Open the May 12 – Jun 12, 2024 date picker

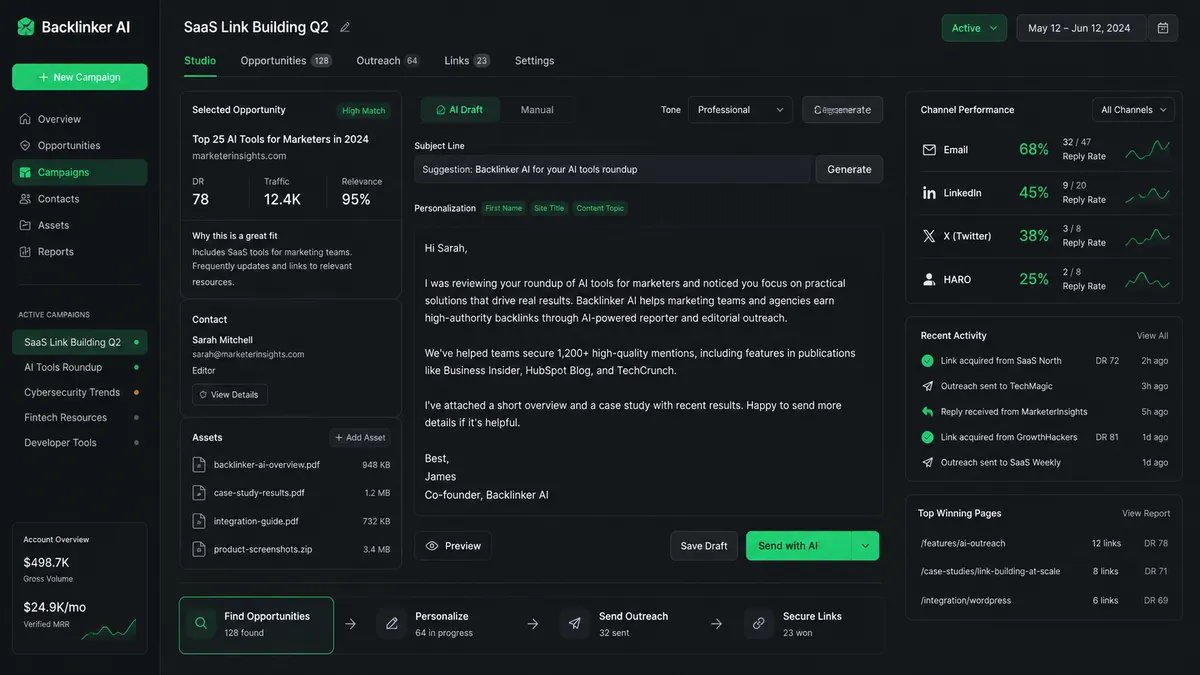point(1082,28)
